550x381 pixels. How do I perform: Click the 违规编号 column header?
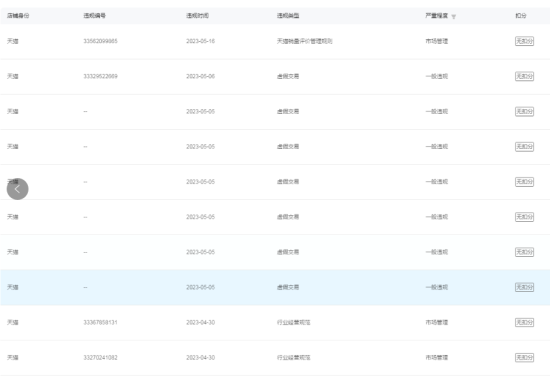[95, 15]
